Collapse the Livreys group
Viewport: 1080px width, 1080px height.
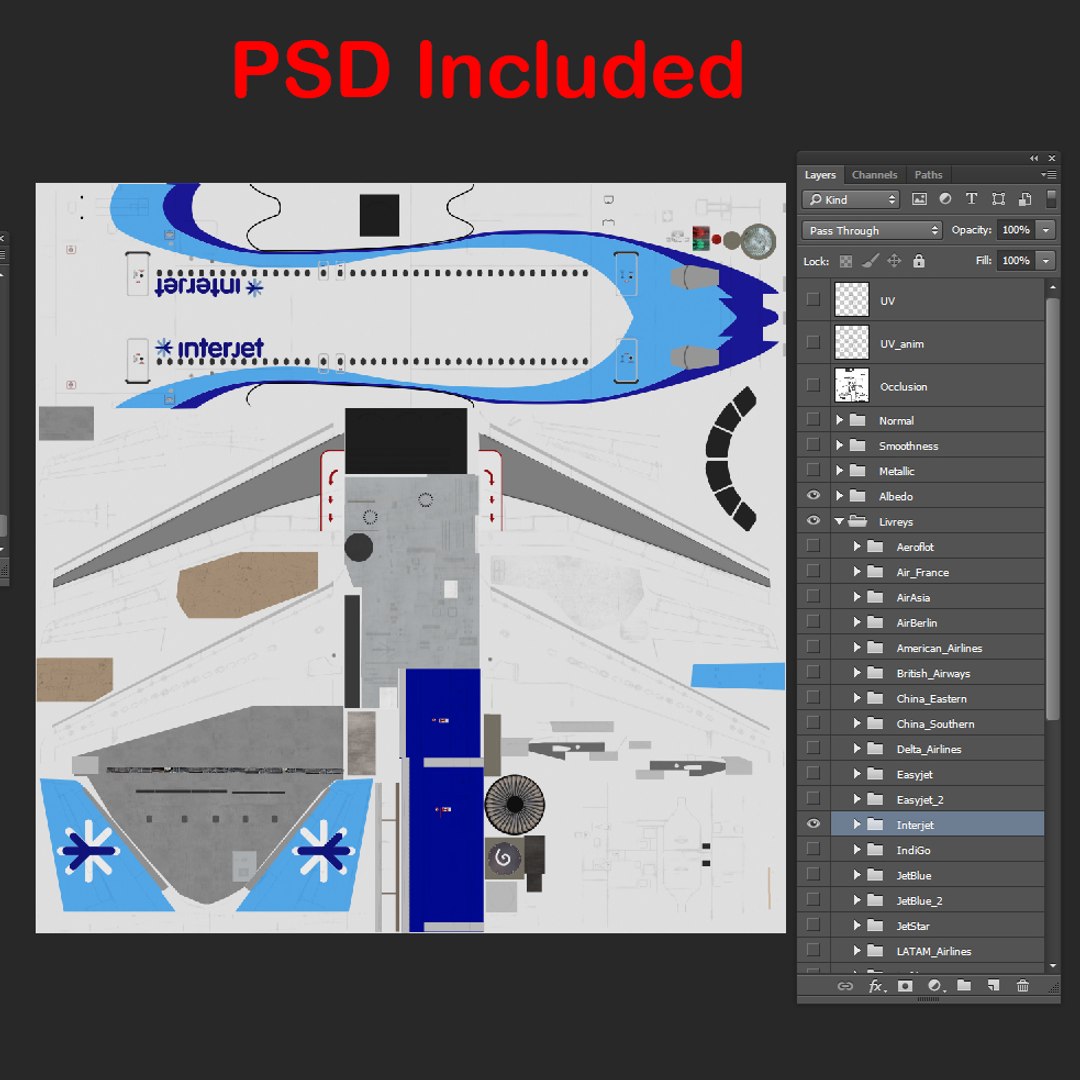click(x=840, y=521)
